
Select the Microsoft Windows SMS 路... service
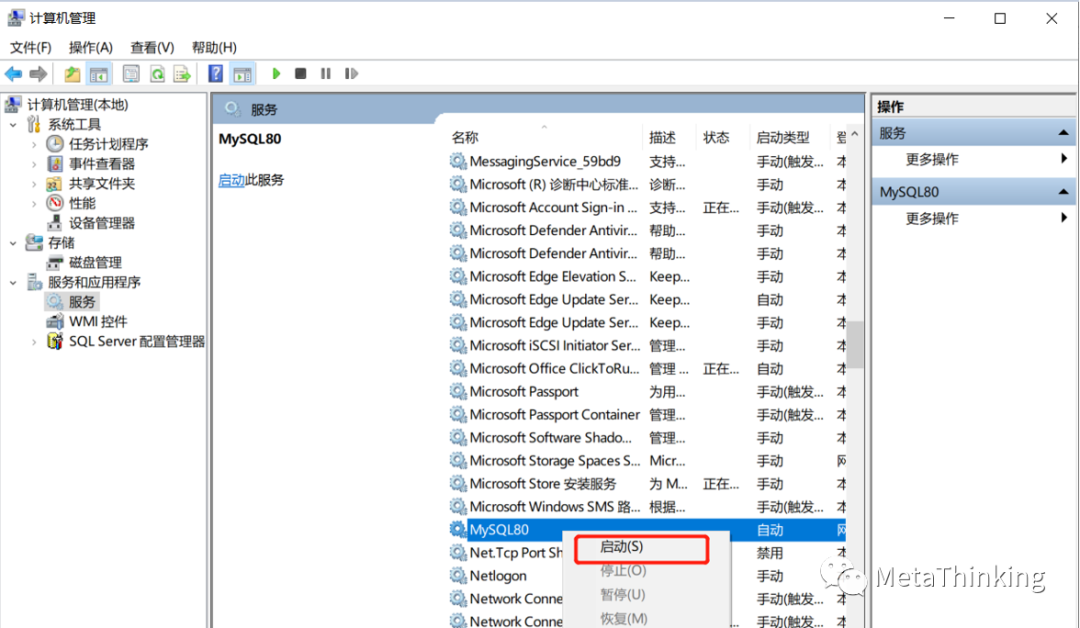click(646, 507)
